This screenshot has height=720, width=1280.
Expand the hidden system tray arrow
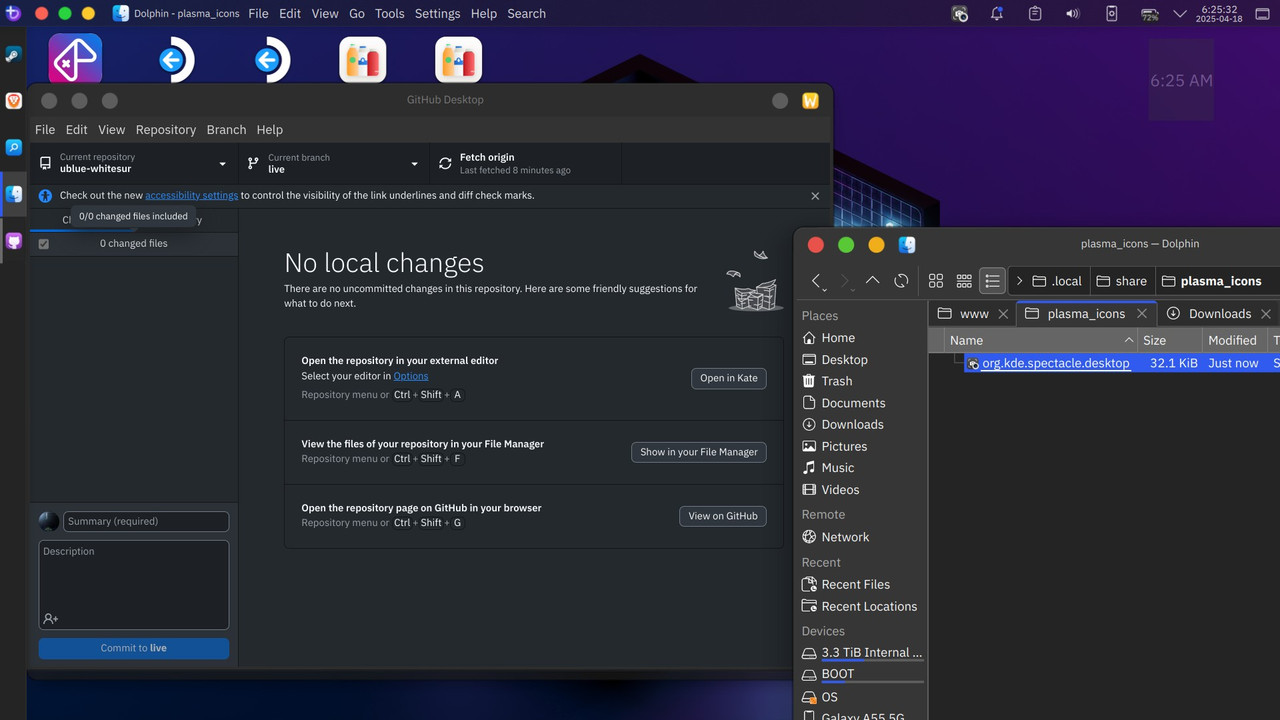coord(1179,14)
